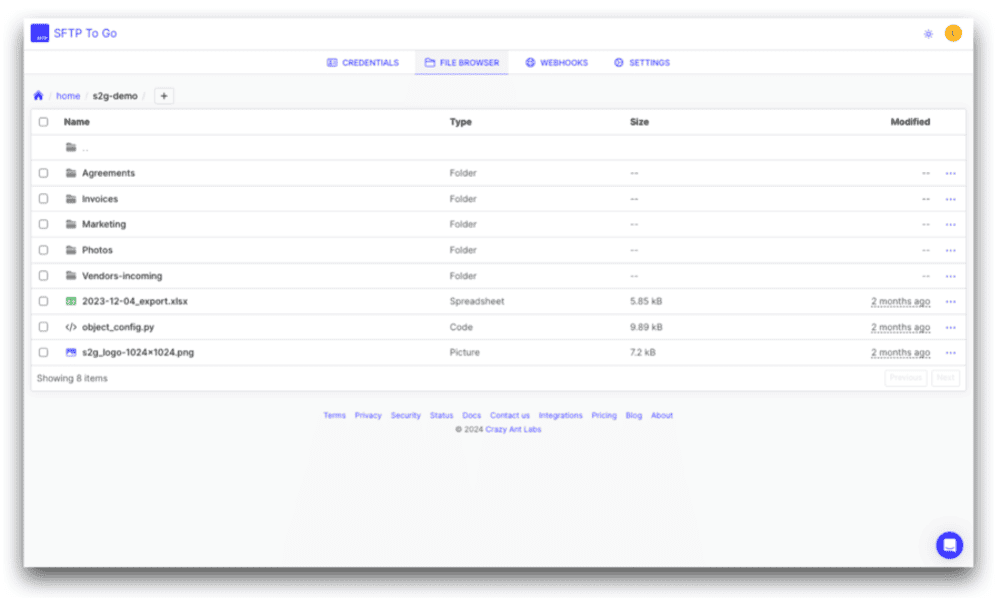This screenshot has width=1000, height=598.
Task: Open the About footer link
Action: pos(662,415)
